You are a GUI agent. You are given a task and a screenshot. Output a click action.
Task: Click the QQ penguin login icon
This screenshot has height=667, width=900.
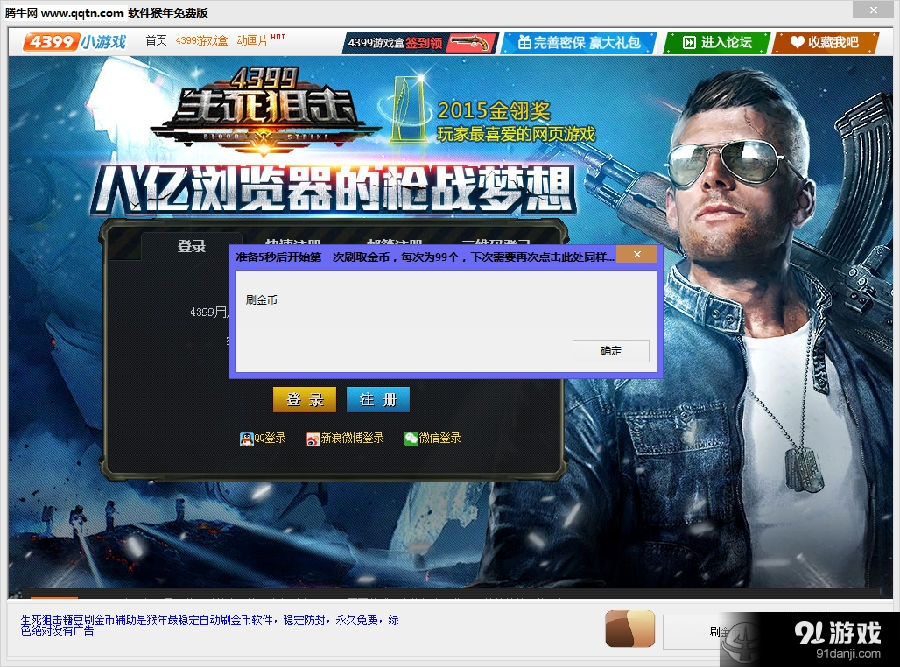pos(246,439)
